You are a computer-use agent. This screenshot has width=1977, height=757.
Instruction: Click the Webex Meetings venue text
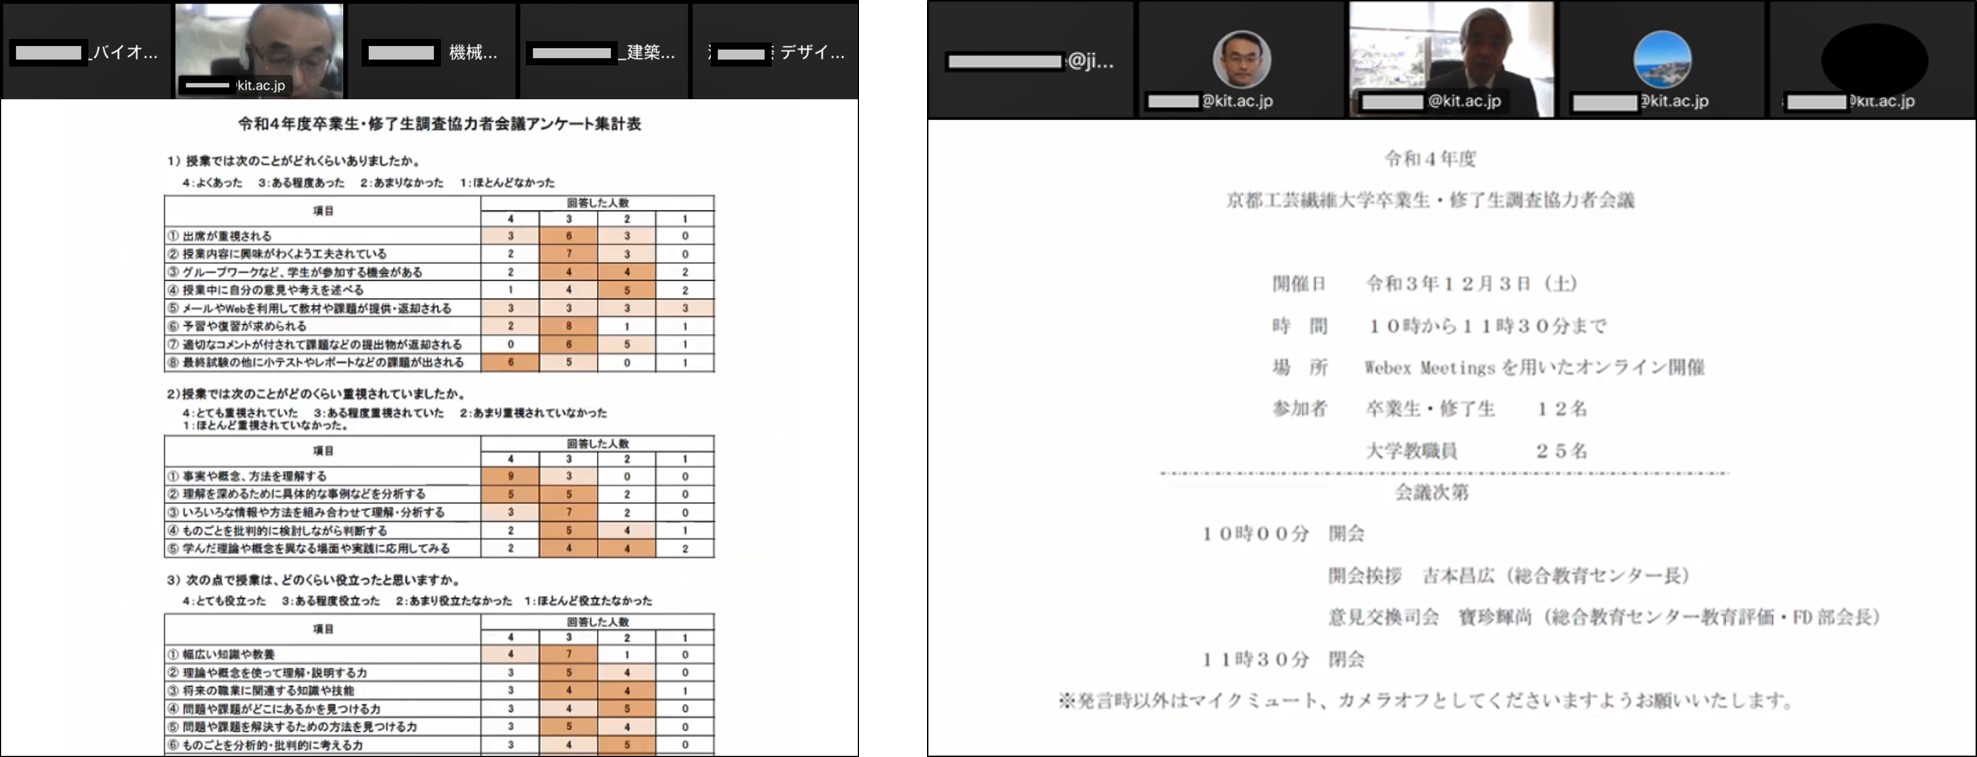point(1534,367)
